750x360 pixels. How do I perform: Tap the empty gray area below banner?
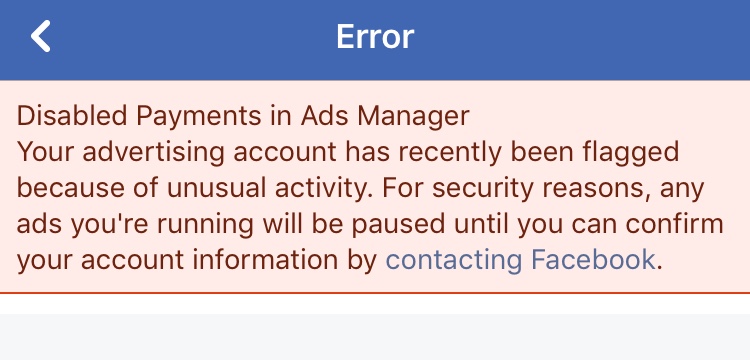(x=375, y=337)
